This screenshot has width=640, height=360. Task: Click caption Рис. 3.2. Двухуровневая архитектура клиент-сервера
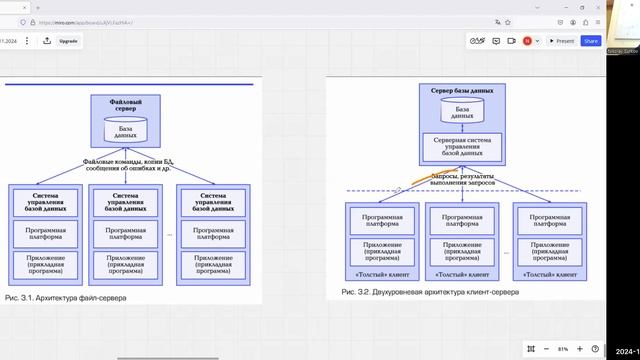[430, 292]
